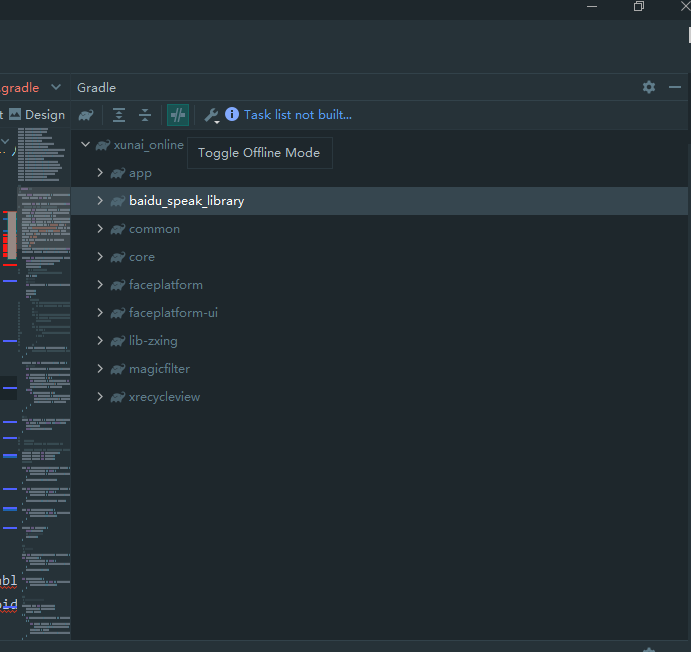Collapse the xunai_online root node
The width and height of the screenshot is (691, 652).
point(85,144)
